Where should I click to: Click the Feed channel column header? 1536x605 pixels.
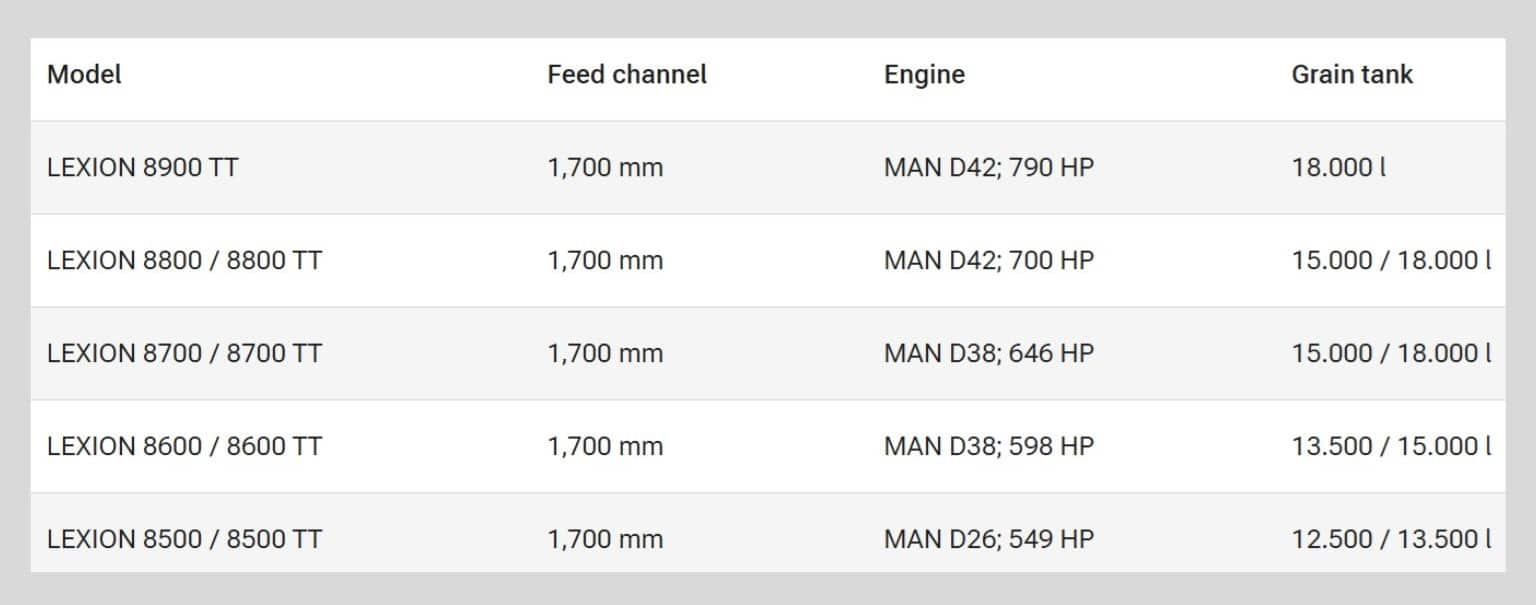[626, 75]
